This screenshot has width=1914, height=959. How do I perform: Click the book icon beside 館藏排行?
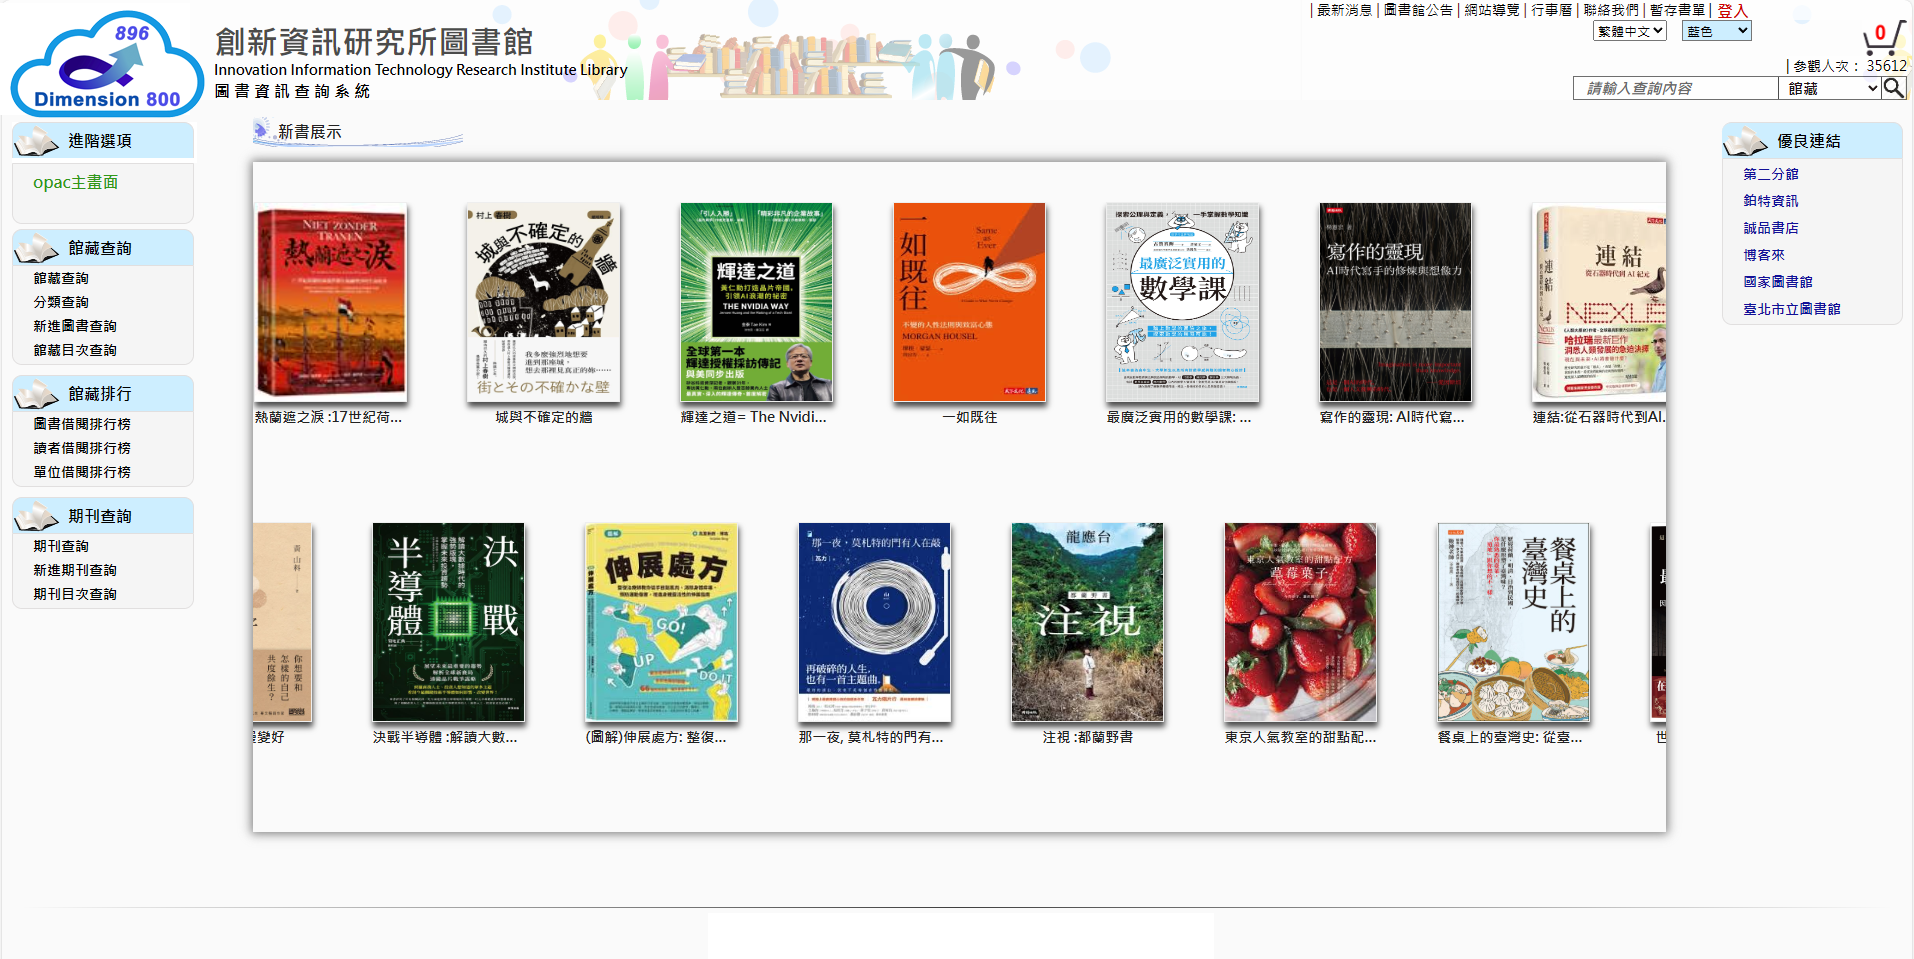37,395
